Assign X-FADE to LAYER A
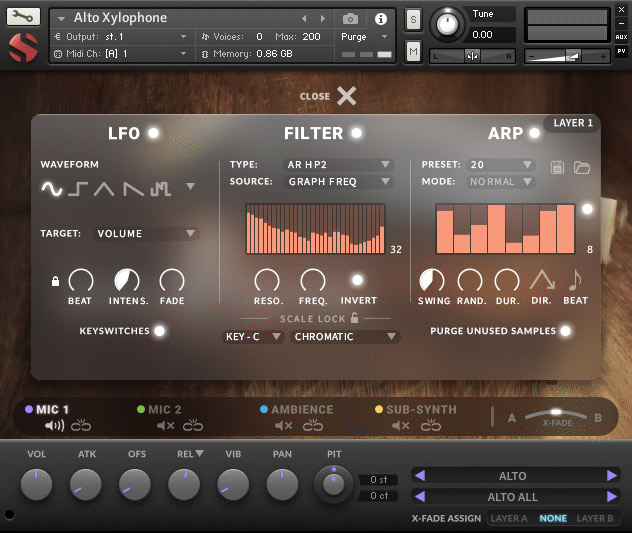The image size is (632, 533). (509, 518)
